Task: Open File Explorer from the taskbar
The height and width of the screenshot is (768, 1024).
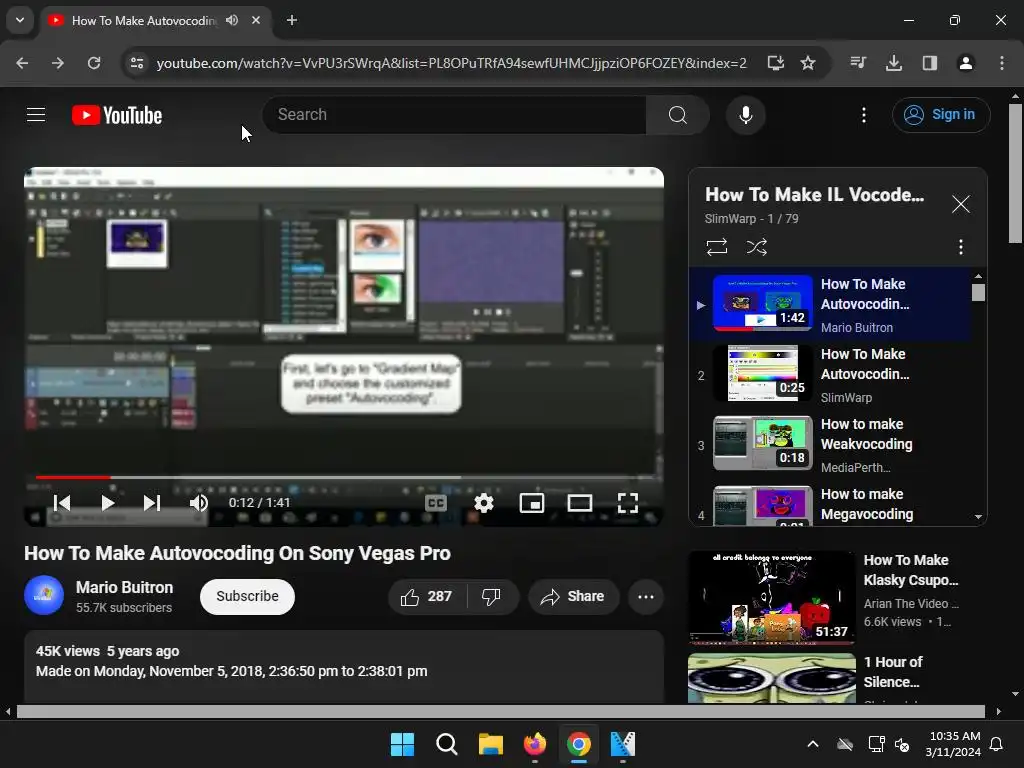Action: (490, 744)
